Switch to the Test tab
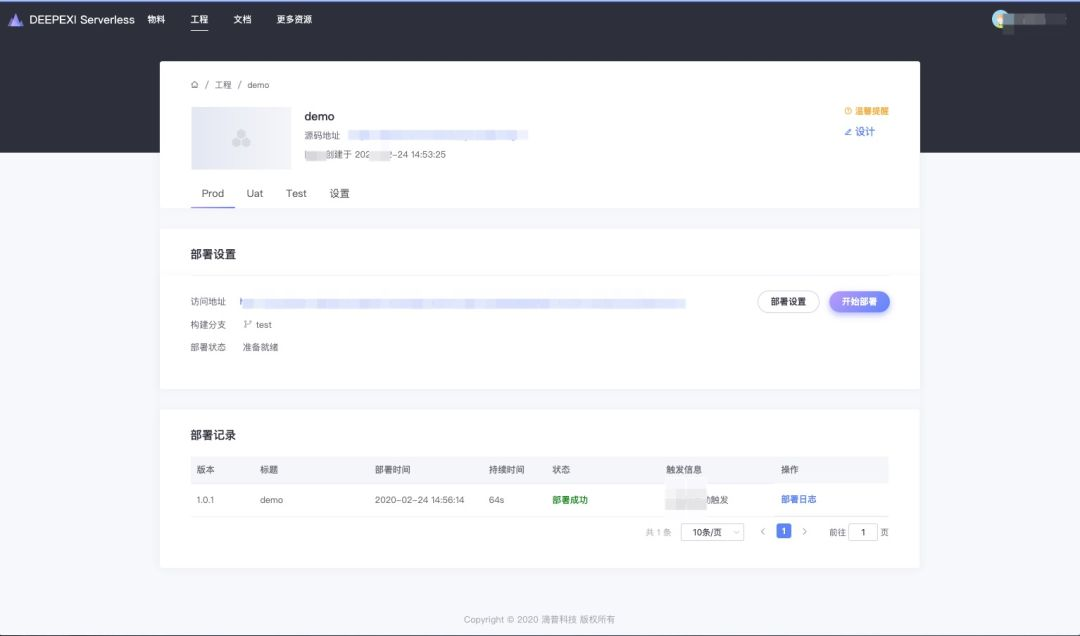 pos(296,194)
